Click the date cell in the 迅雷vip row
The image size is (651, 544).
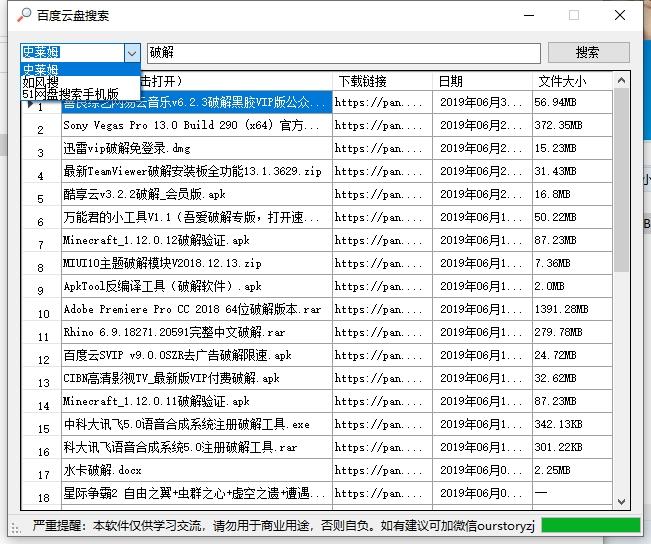coord(482,148)
